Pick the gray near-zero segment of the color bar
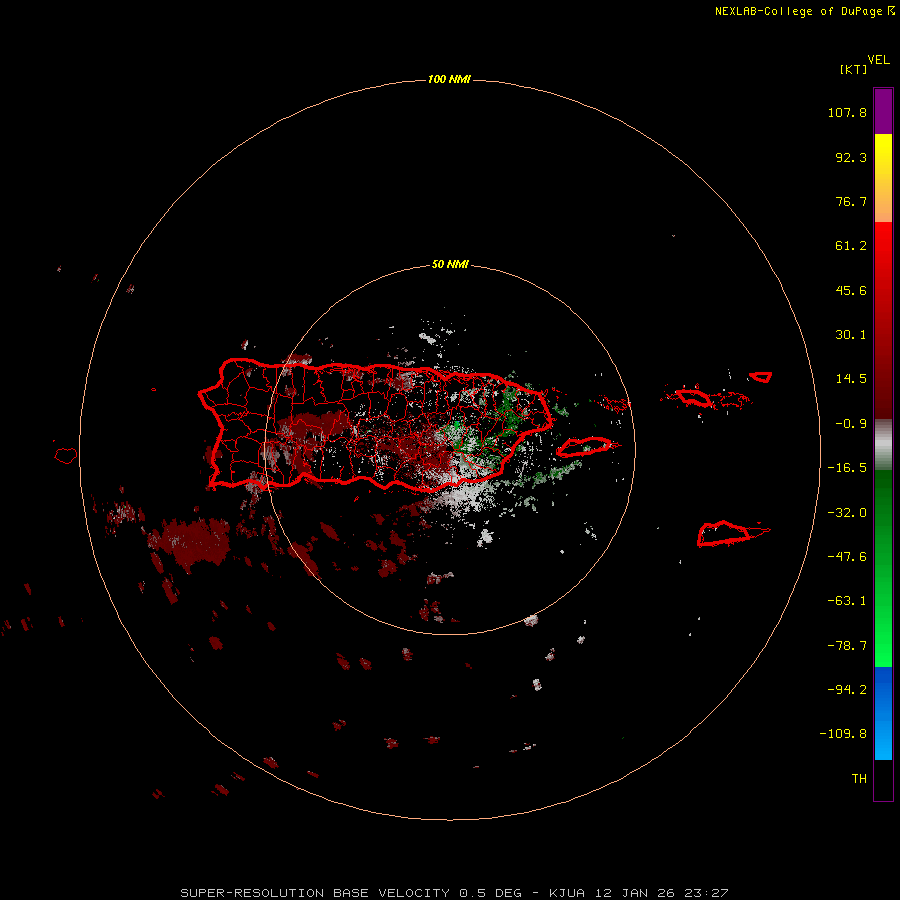The width and height of the screenshot is (900, 900). [883, 445]
